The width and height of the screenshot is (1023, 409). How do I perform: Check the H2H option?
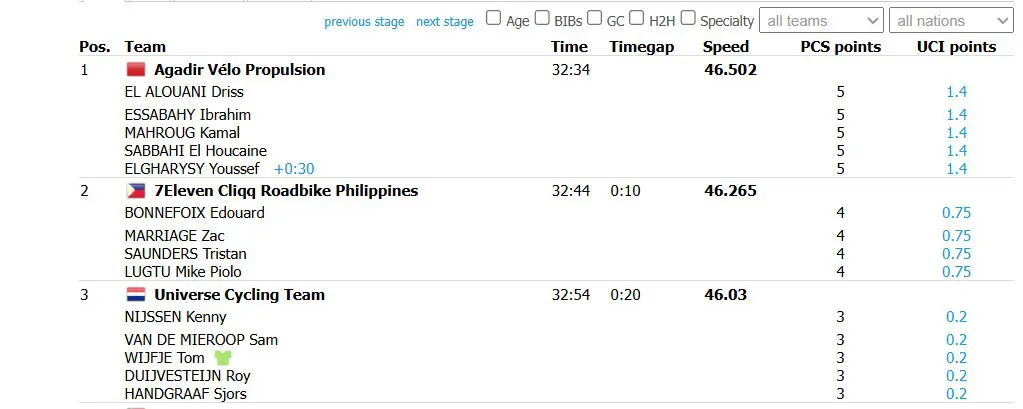pyautogui.click(x=637, y=18)
